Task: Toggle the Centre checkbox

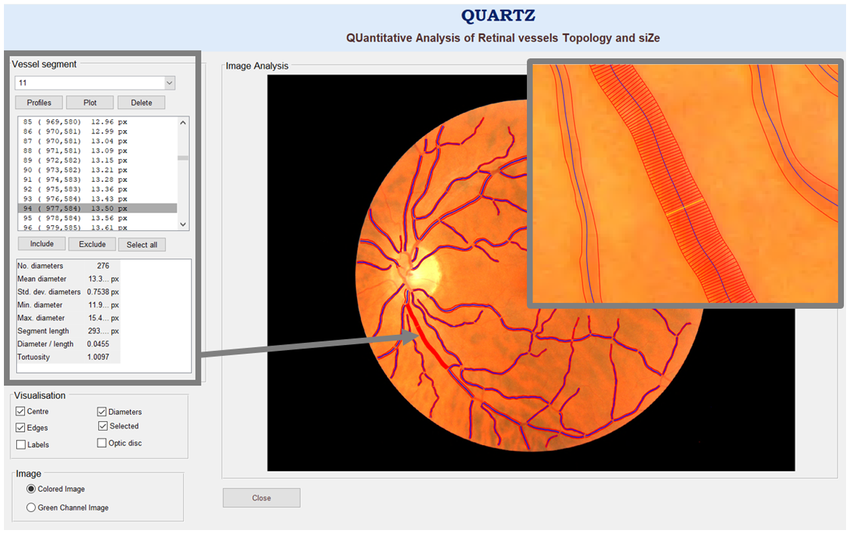Action: click(21, 411)
